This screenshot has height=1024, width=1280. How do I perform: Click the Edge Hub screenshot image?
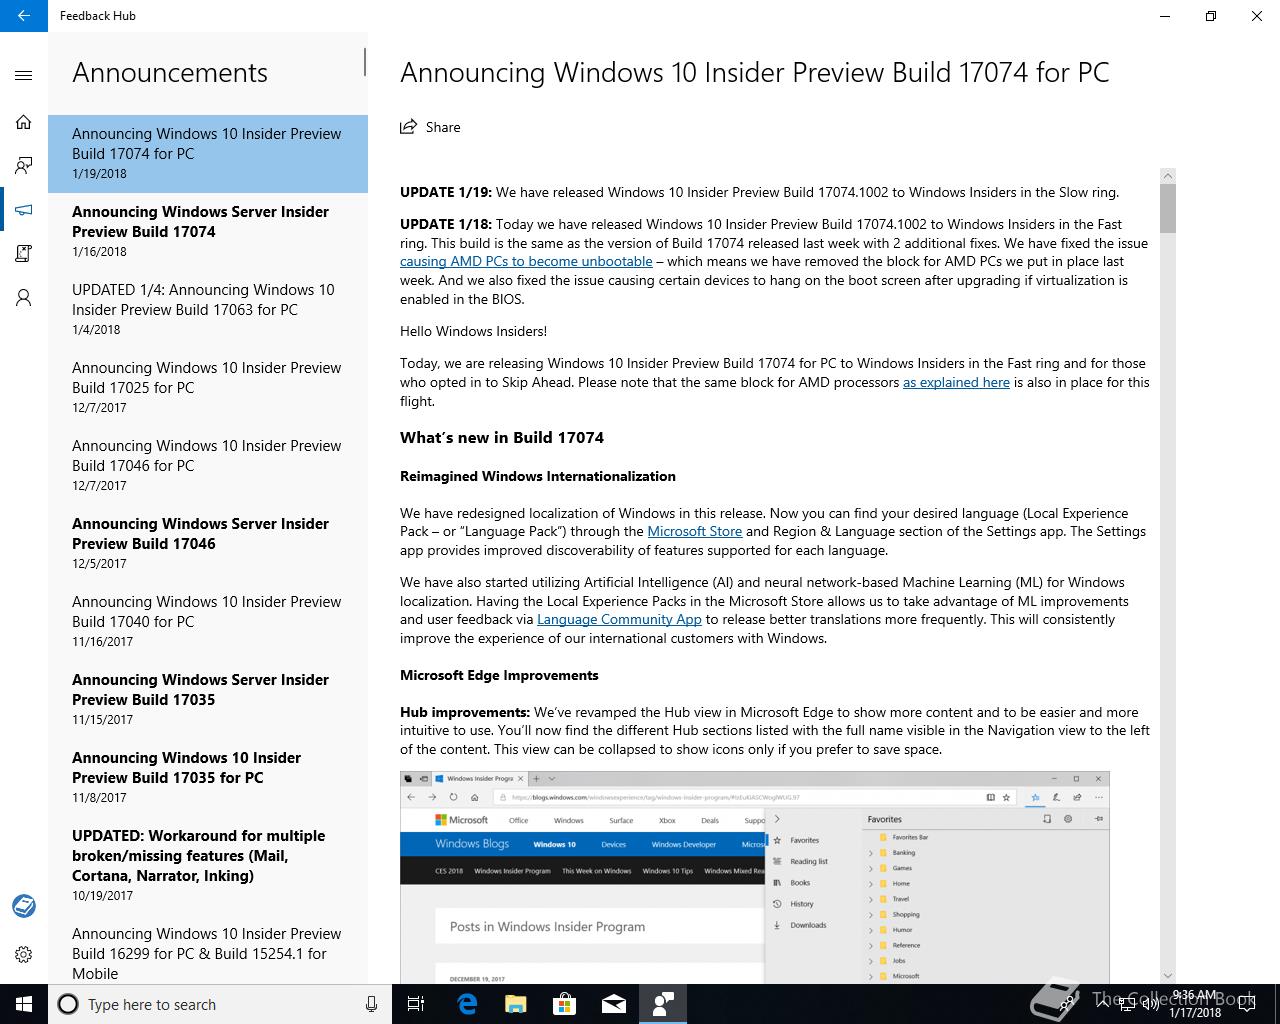[755, 877]
